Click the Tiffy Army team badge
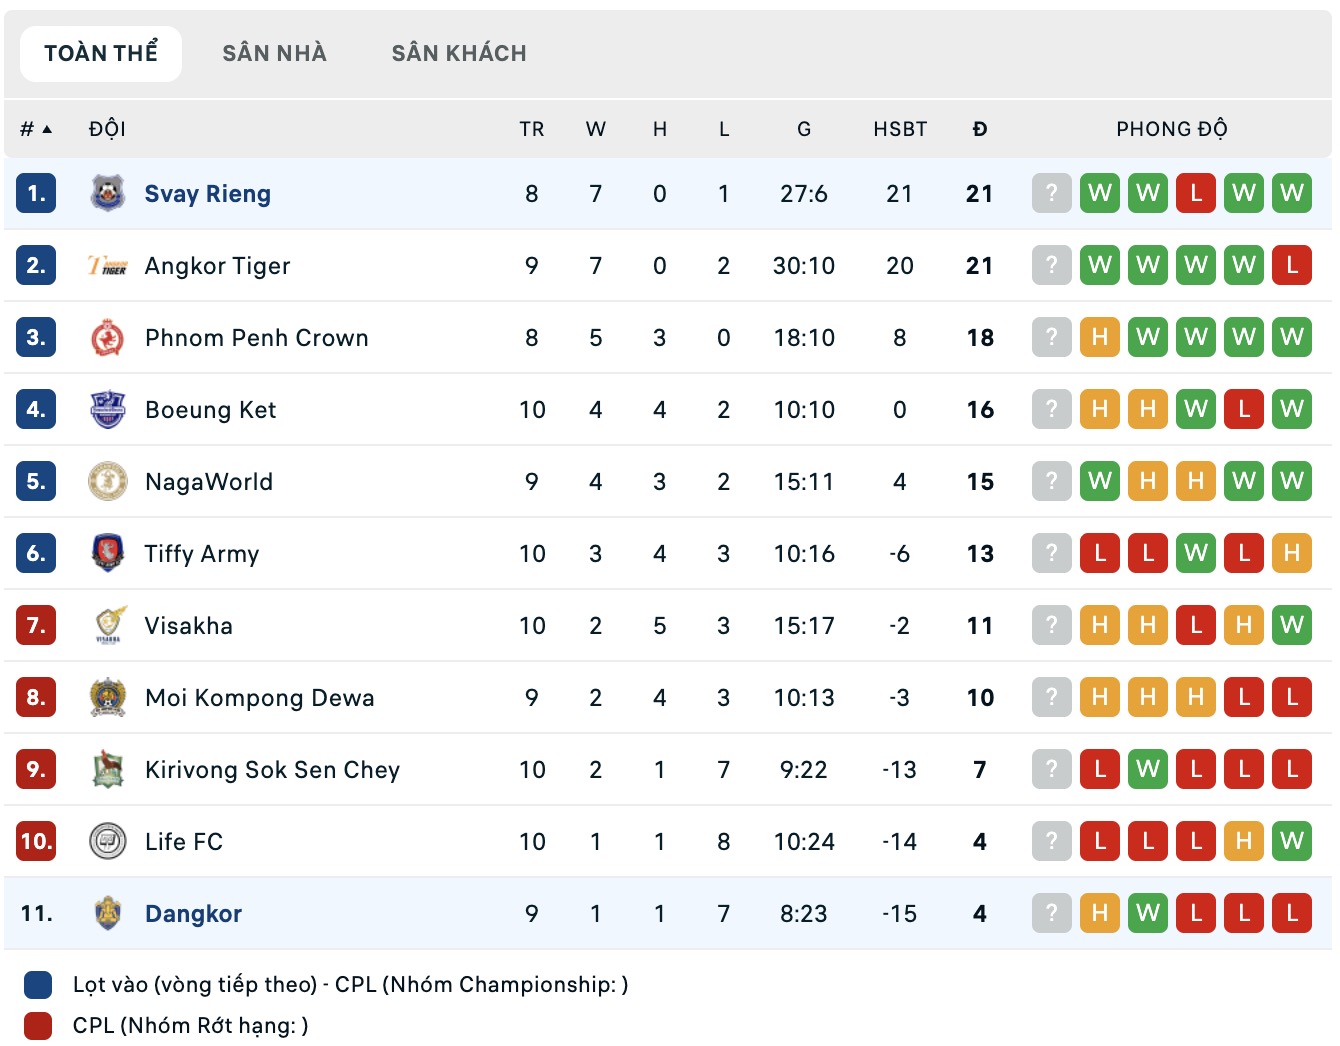This screenshot has width=1340, height=1046. coord(107,553)
